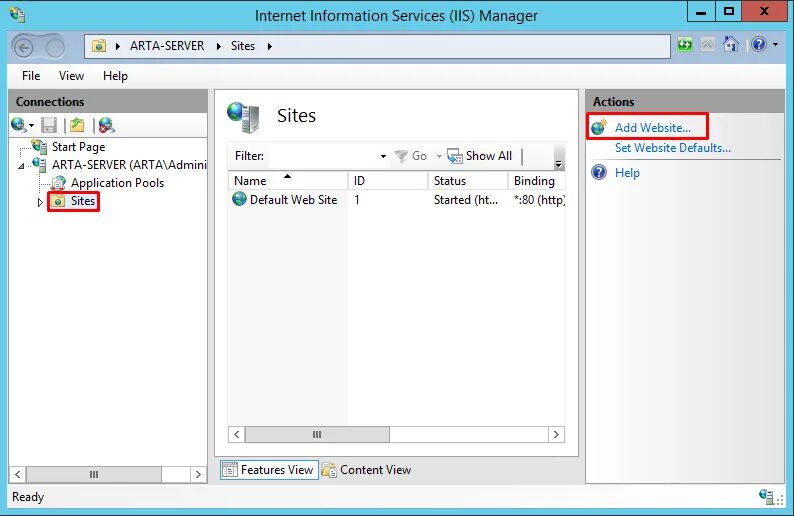Sort sites by the Binding column header
Screen dimensions: 794x516
tap(537, 181)
